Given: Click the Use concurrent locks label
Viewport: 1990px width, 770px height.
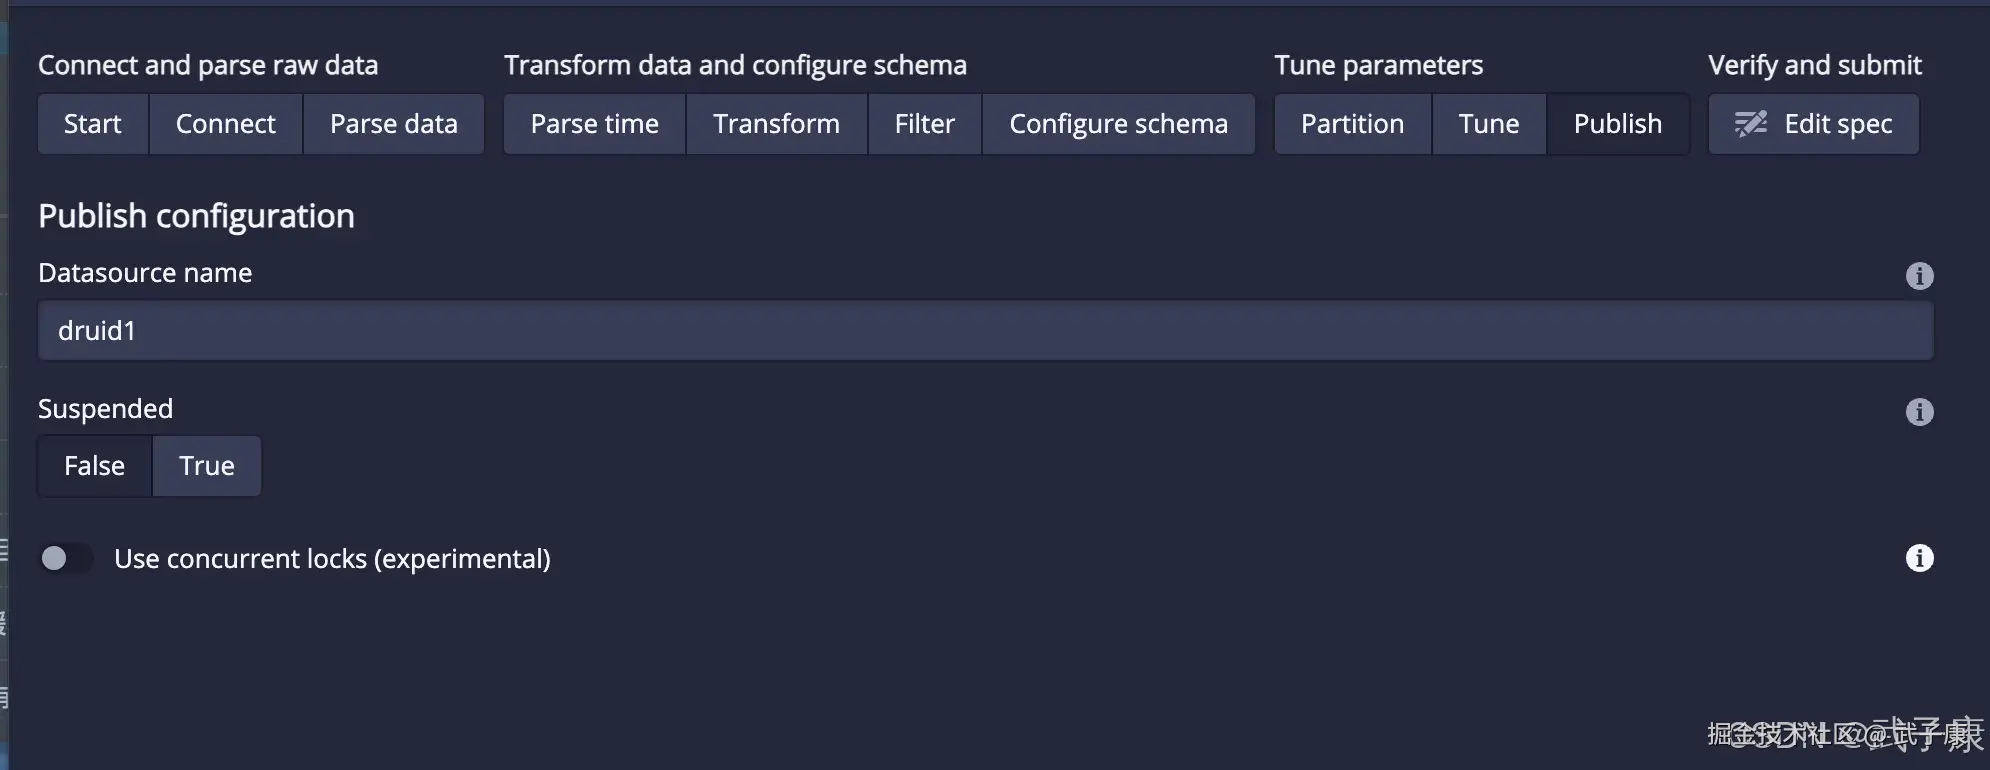Looking at the screenshot, I should coord(332,559).
